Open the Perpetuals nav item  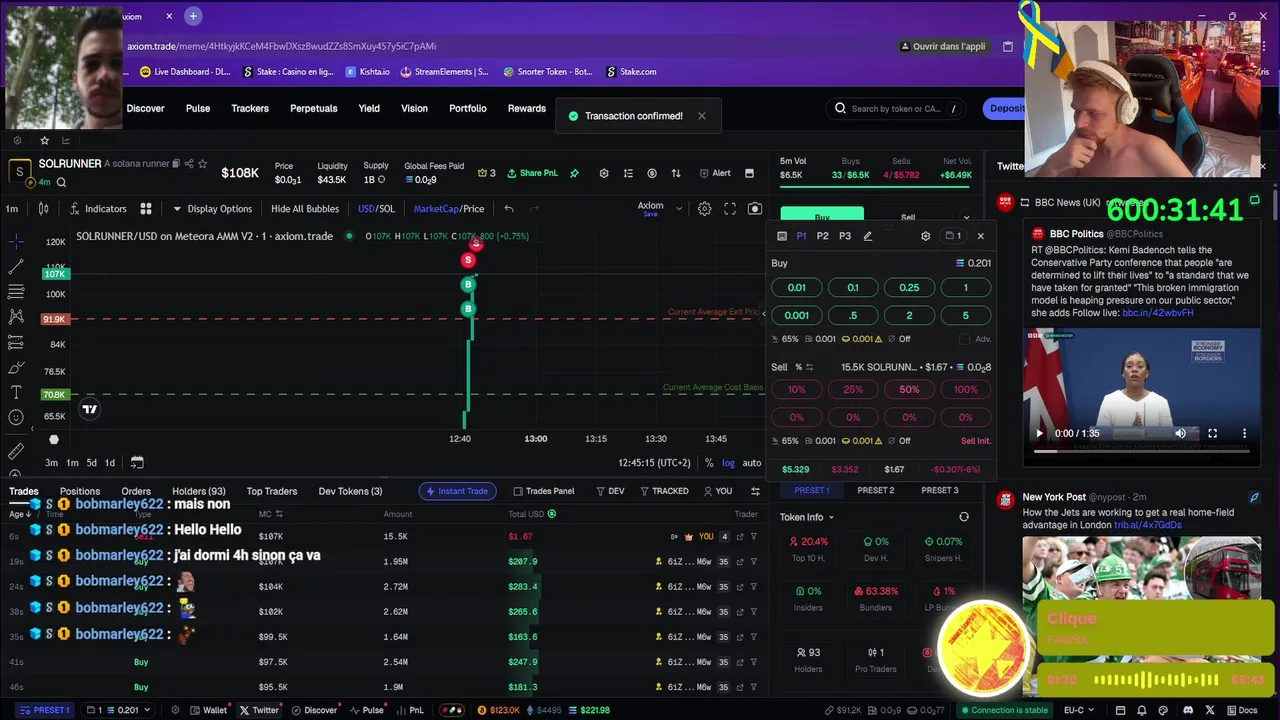click(314, 108)
